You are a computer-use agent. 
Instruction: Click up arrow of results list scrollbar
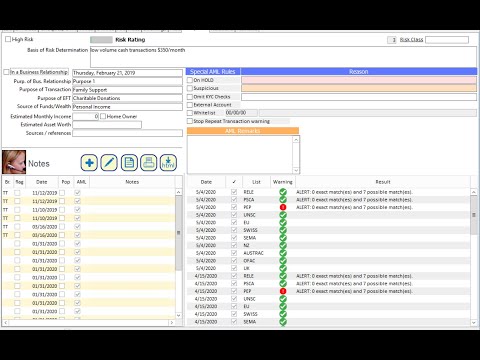474,192
